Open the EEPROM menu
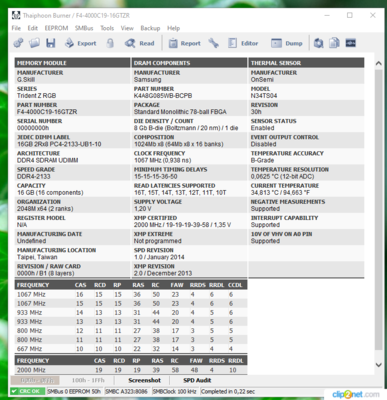The width and height of the screenshot is (387, 400). point(56,28)
